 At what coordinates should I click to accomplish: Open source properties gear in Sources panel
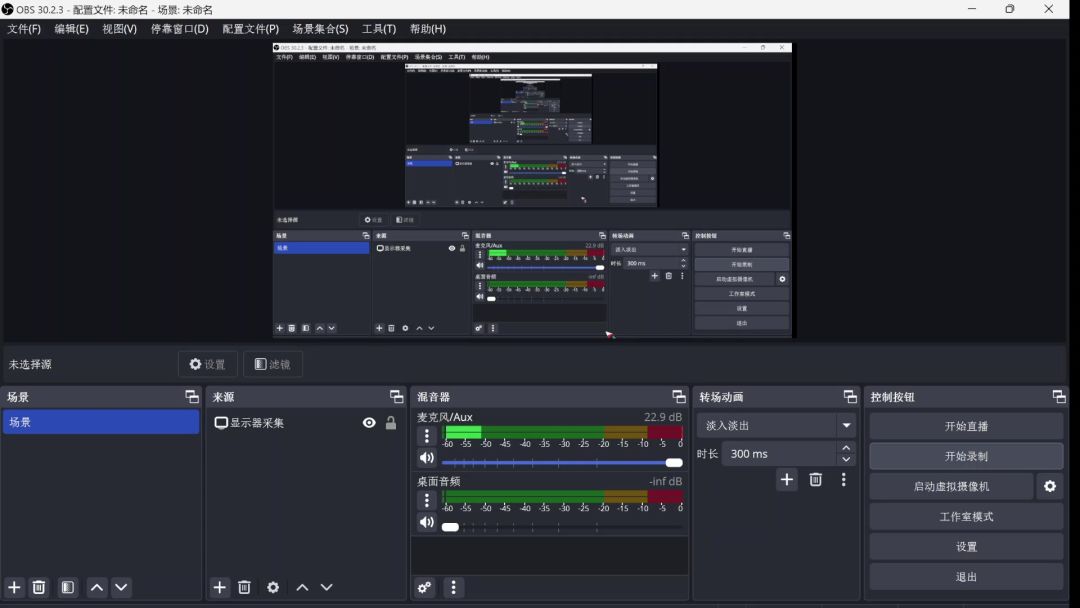coord(273,588)
